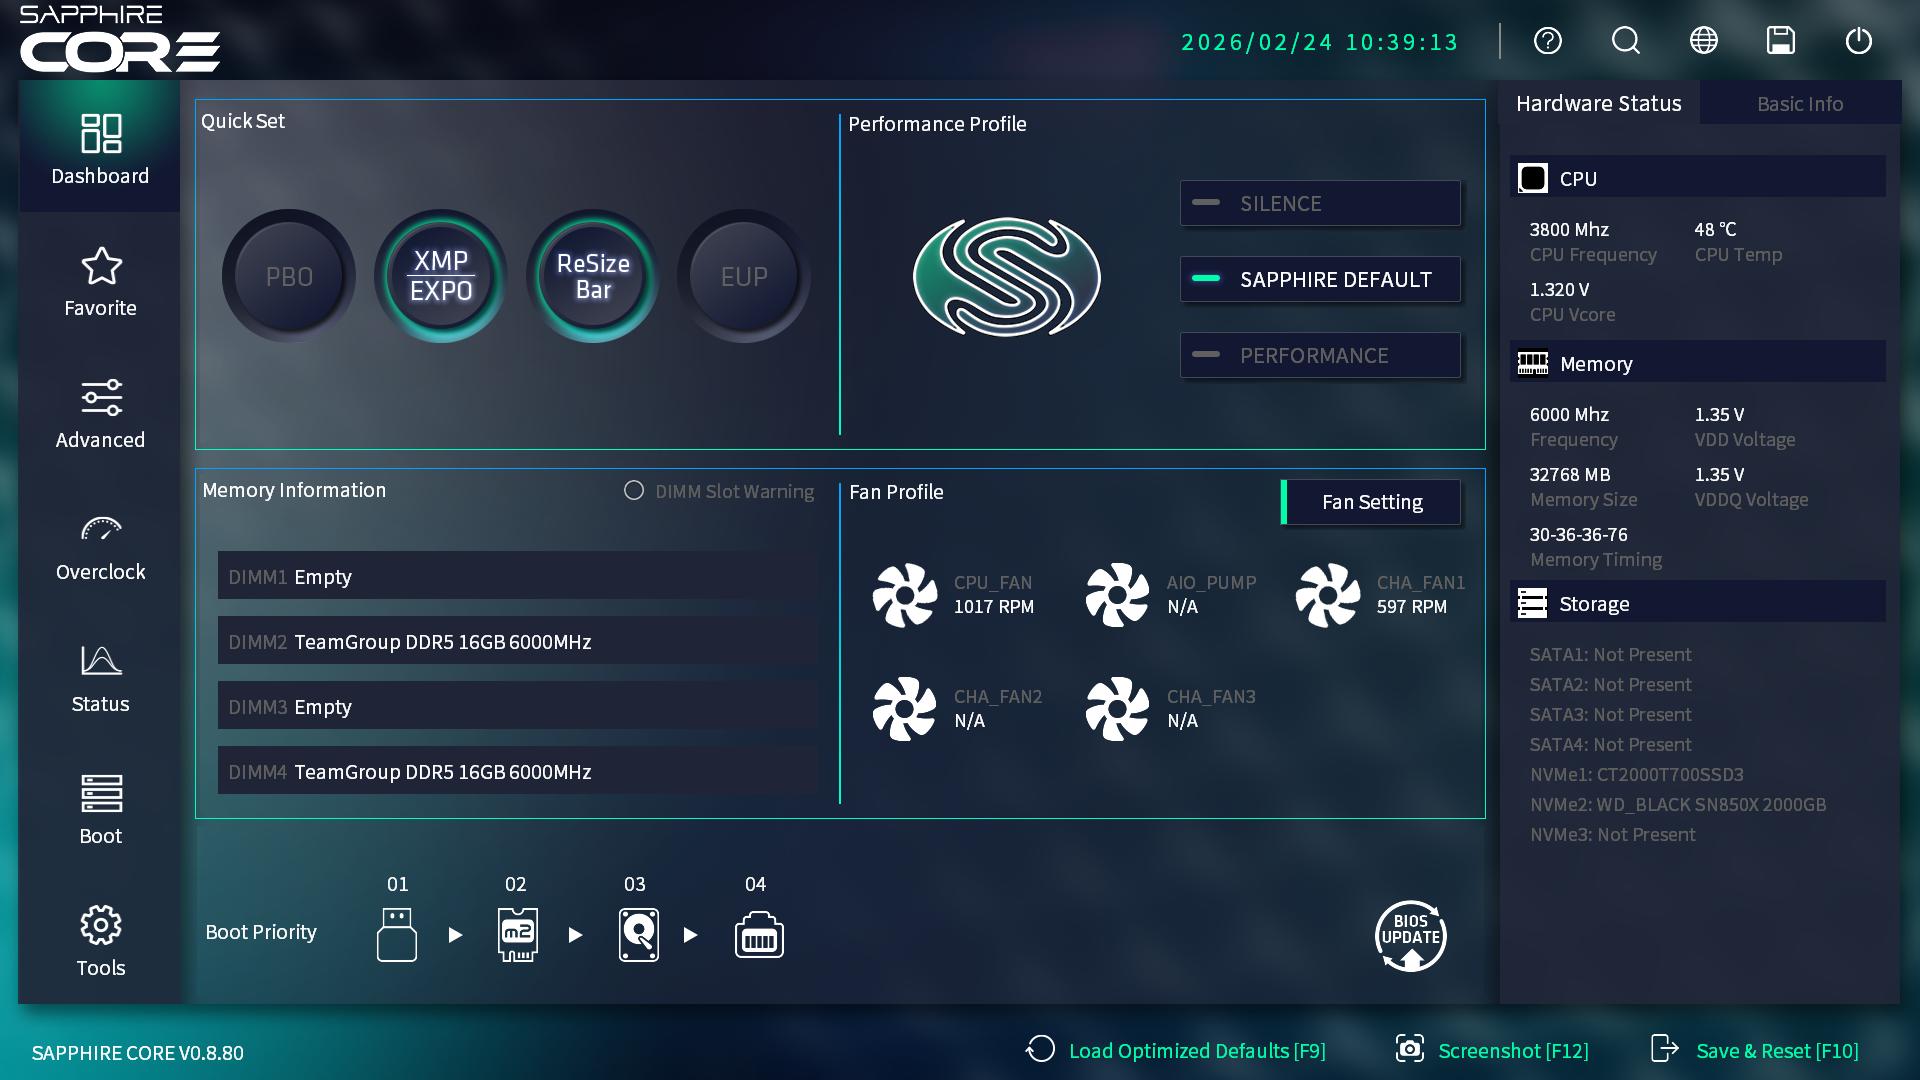The height and width of the screenshot is (1080, 1920).
Task: Select the SILENCE performance profile
Action: pos(1320,204)
